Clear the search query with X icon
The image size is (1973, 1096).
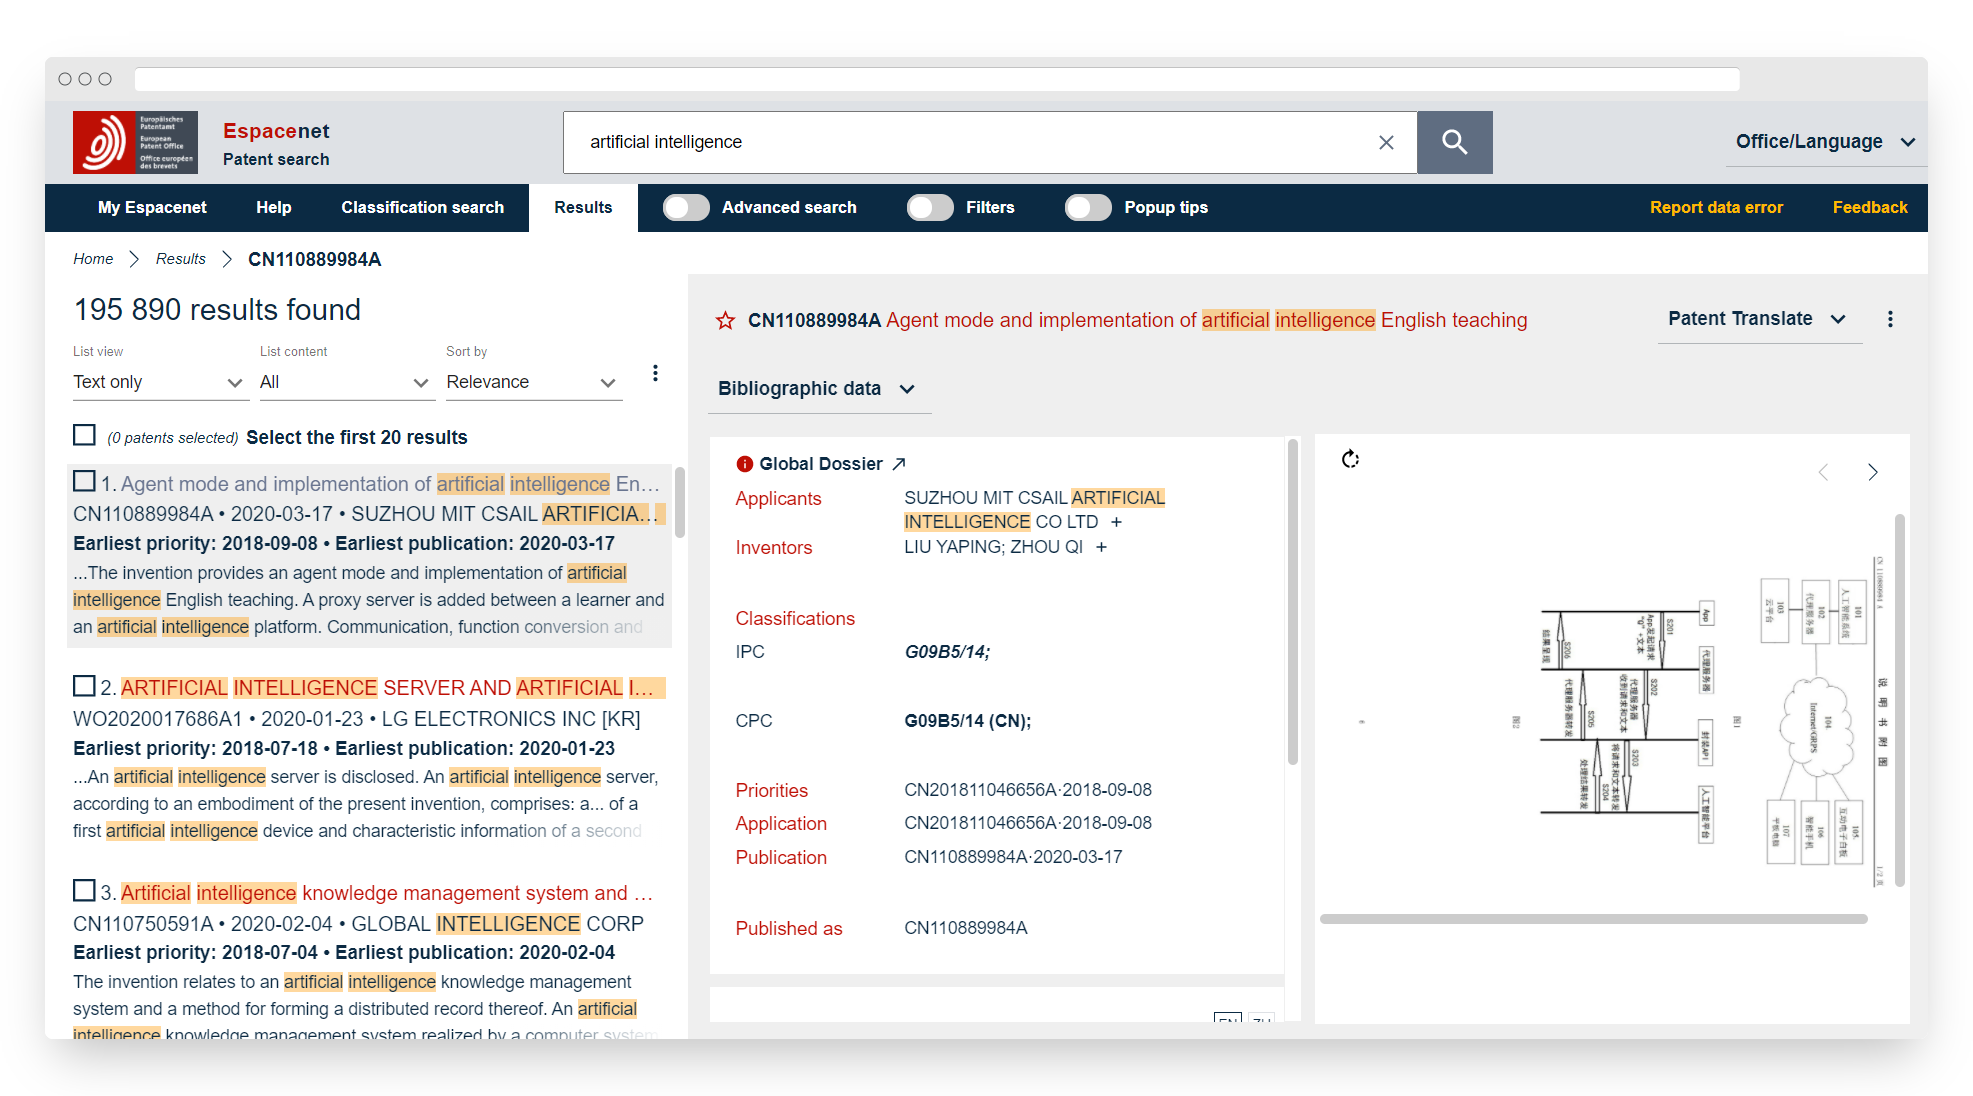pyautogui.click(x=1386, y=142)
